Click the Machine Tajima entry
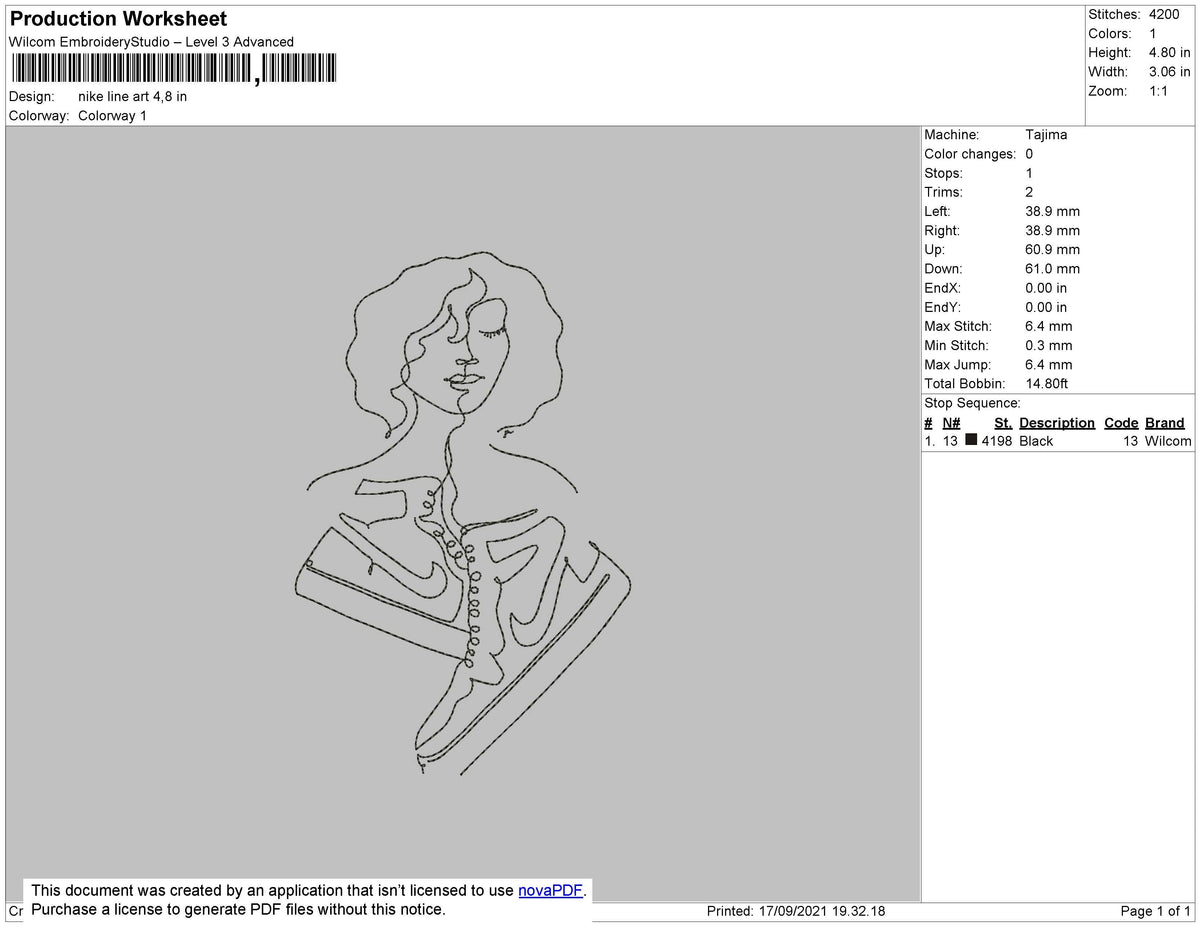This screenshot has height=927, width=1200. [1046, 135]
